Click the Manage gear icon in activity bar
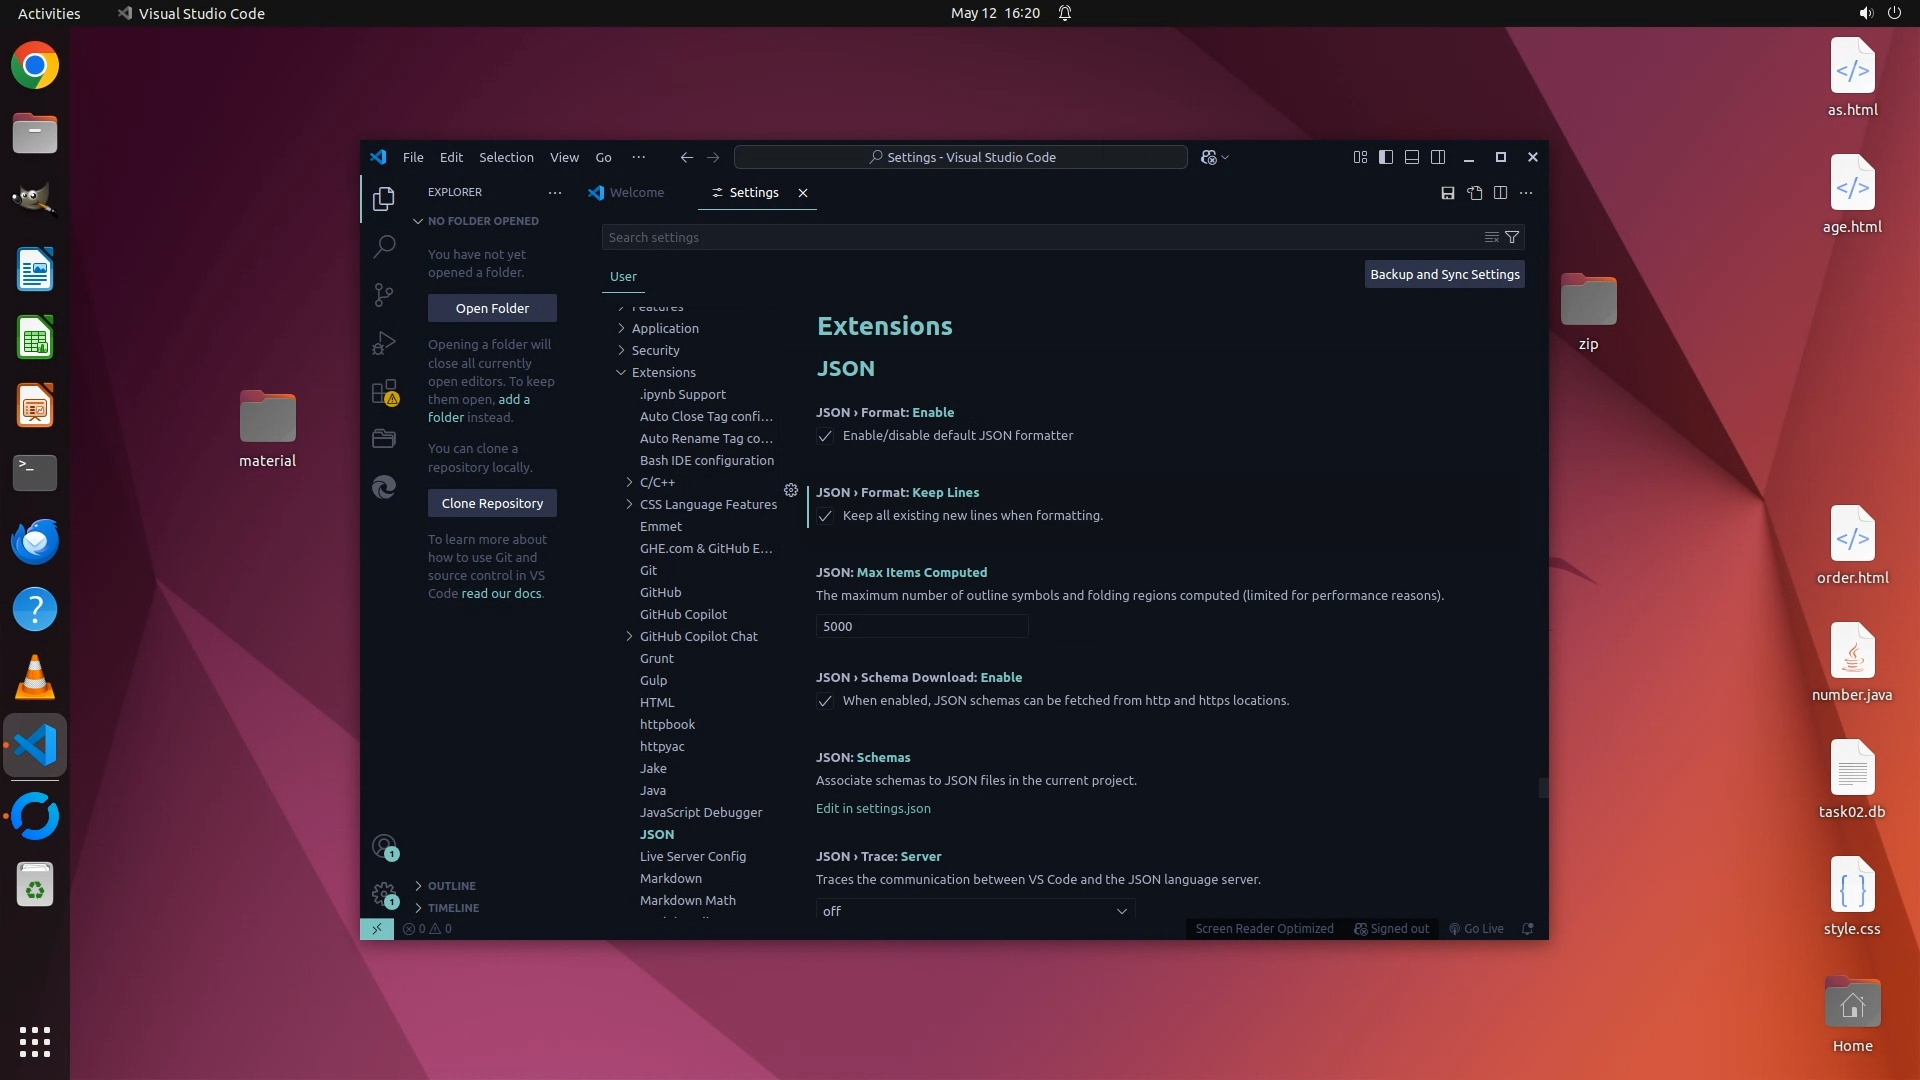This screenshot has width=1920, height=1080. [x=384, y=893]
